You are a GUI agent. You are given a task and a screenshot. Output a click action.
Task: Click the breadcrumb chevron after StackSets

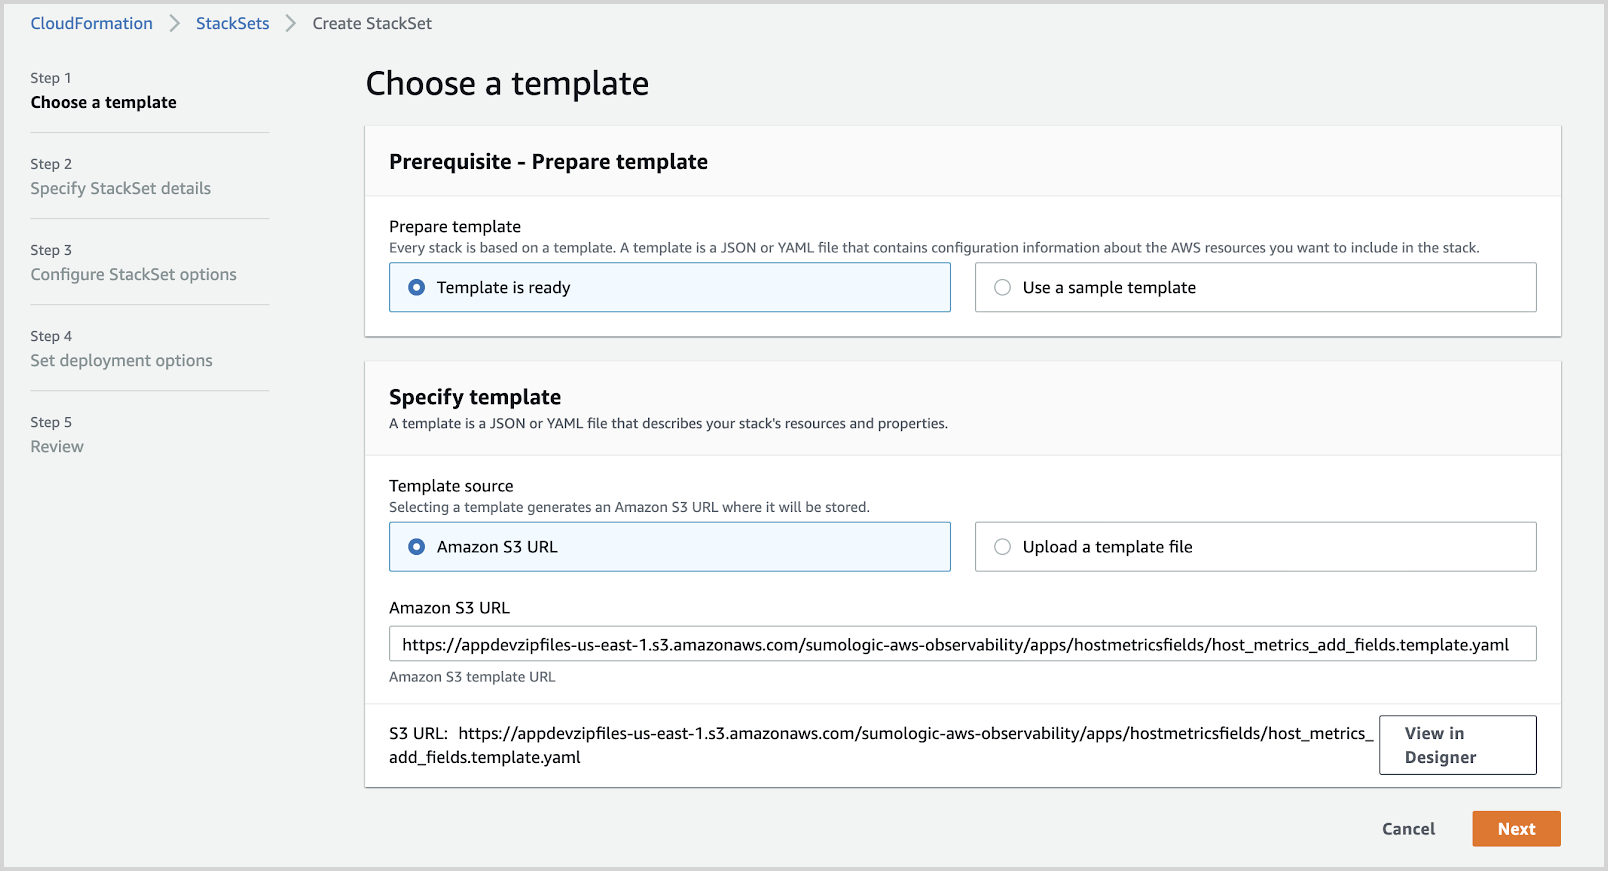click(x=291, y=23)
